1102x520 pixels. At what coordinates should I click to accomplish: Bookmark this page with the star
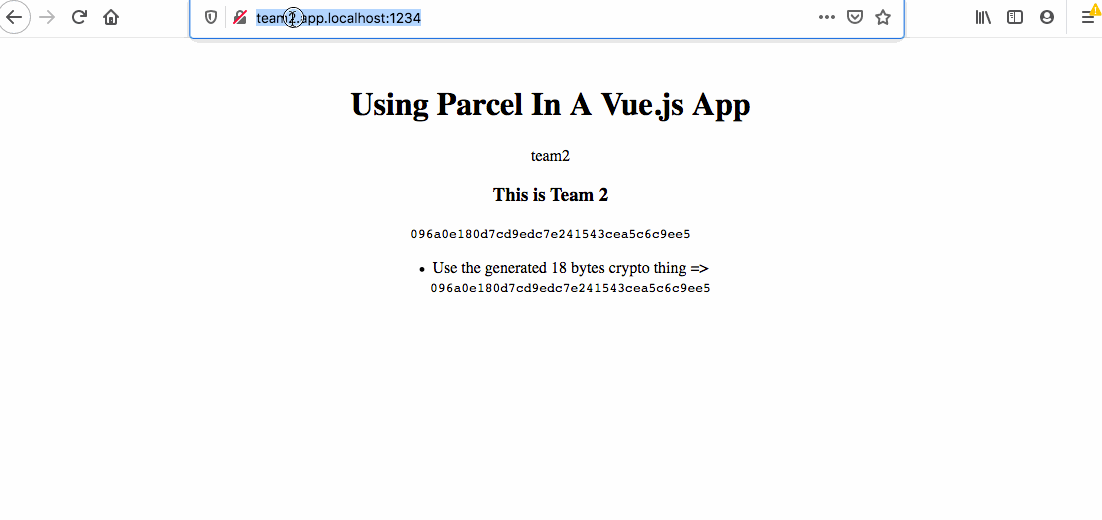[883, 18]
